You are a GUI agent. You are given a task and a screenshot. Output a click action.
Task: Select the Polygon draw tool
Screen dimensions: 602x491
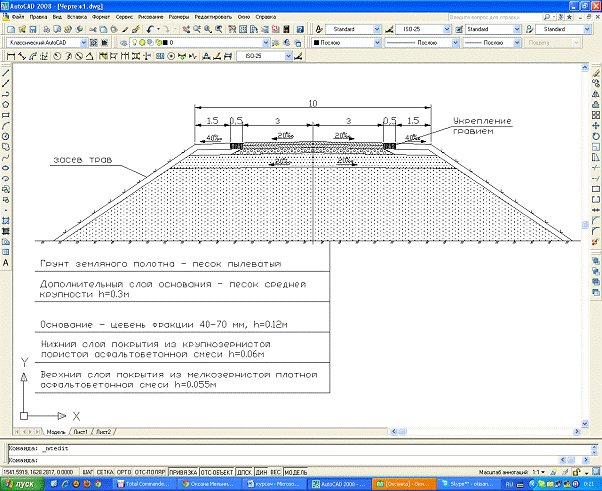pyautogui.click(x=6, y=103)
